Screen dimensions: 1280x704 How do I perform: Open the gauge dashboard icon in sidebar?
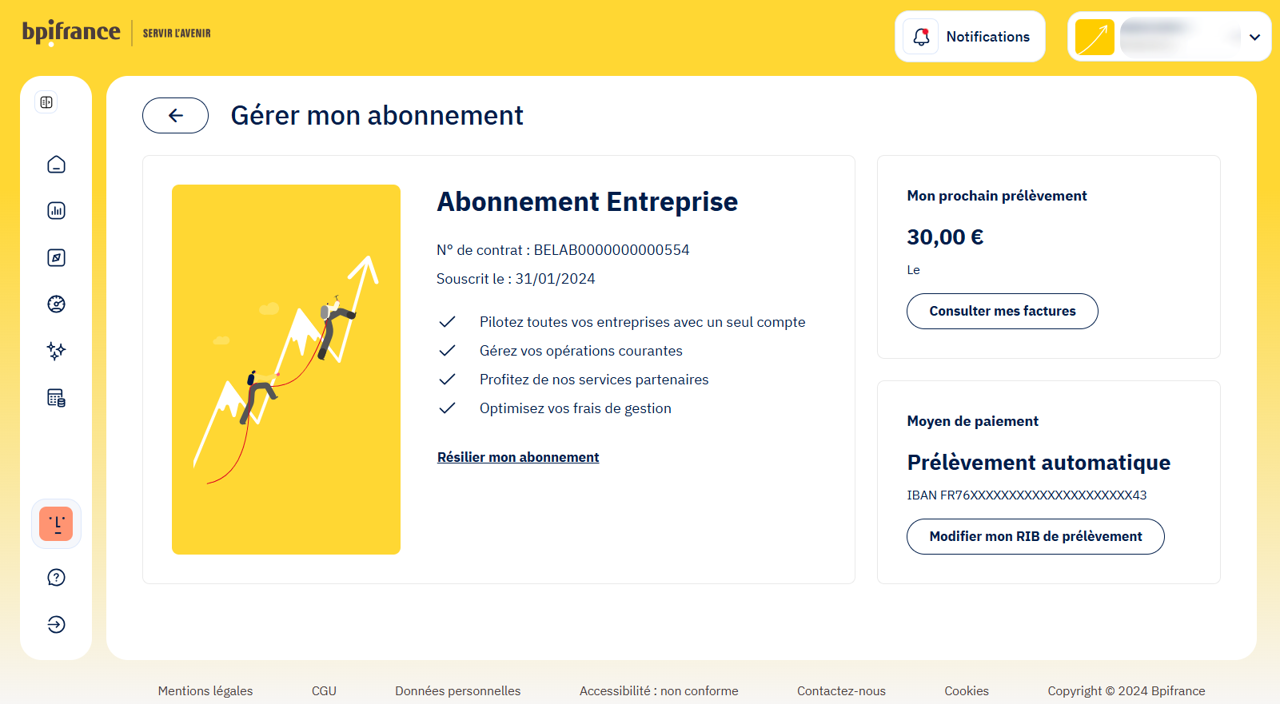(56, 304)
